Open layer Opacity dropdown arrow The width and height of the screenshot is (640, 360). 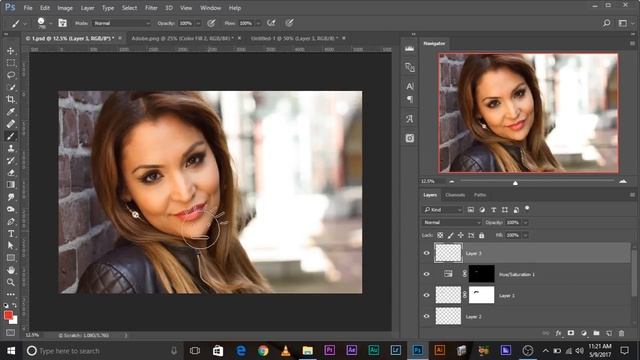pos(525,222)
